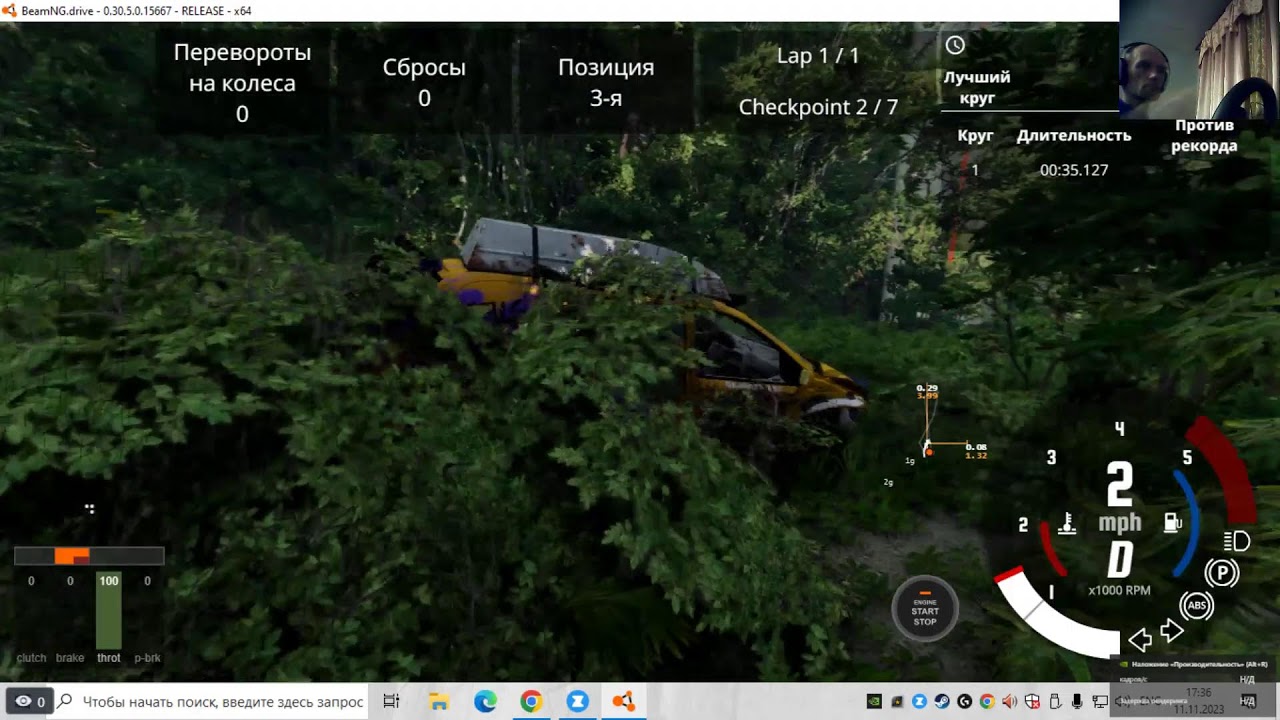This screenshot has height=720, width=1280.
Task: Click the network tray icon
Action: [1100, 702]
